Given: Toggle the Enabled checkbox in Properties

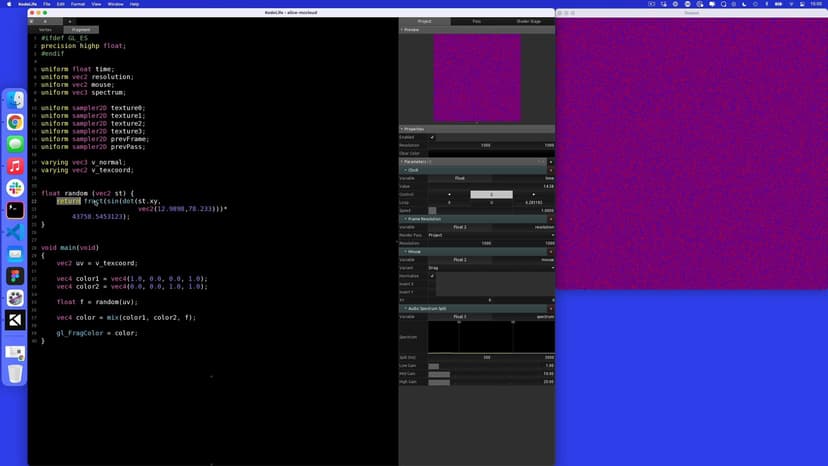Looking at the screenshot, I should [x=432, y=137].
